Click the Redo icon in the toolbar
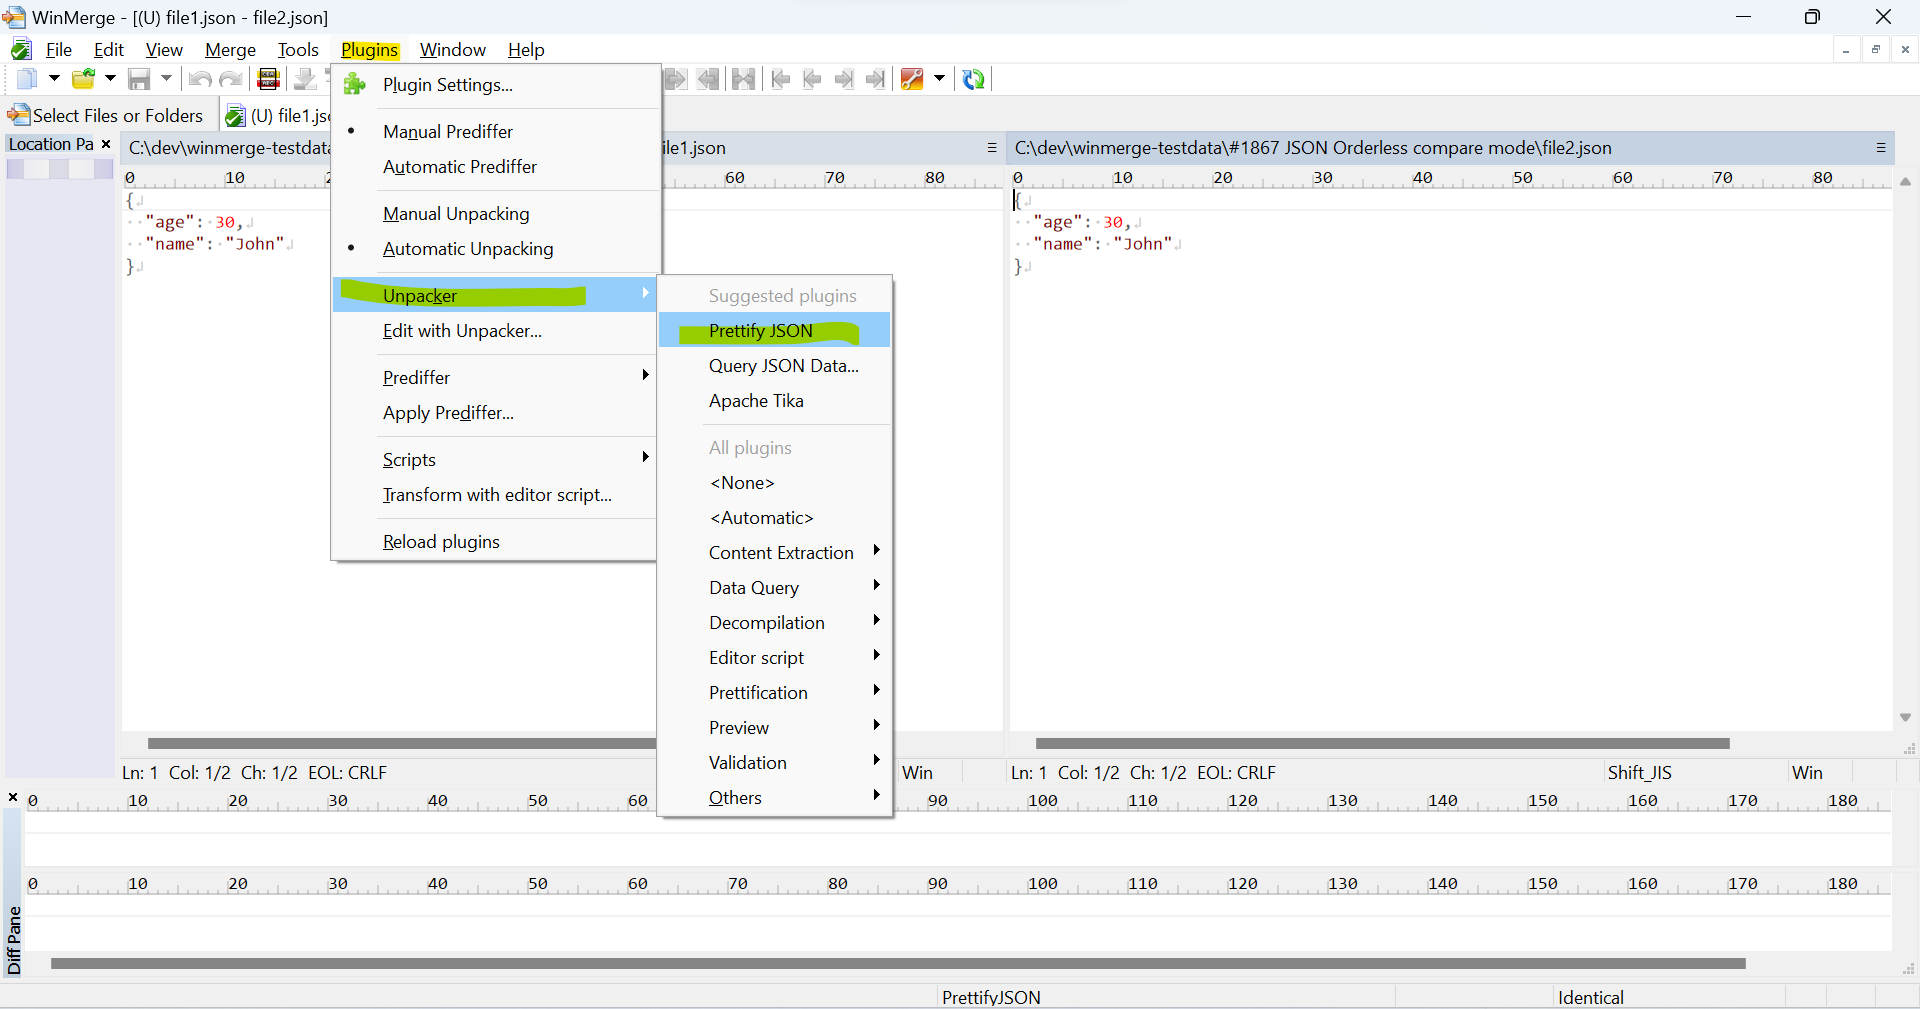Image resolution: width=1920 pixels, height=1009 pixels. (x=231, y=79)
